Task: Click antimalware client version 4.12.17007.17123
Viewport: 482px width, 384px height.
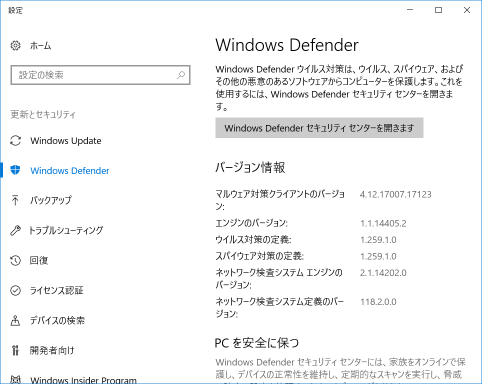Action: (x=395, y=194)
